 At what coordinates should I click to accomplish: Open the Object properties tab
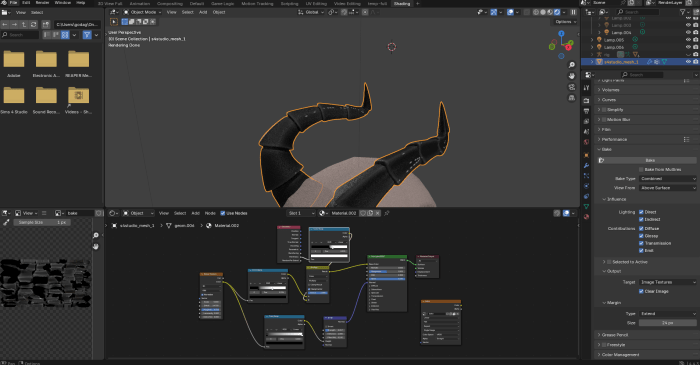(x=586, y=155)
